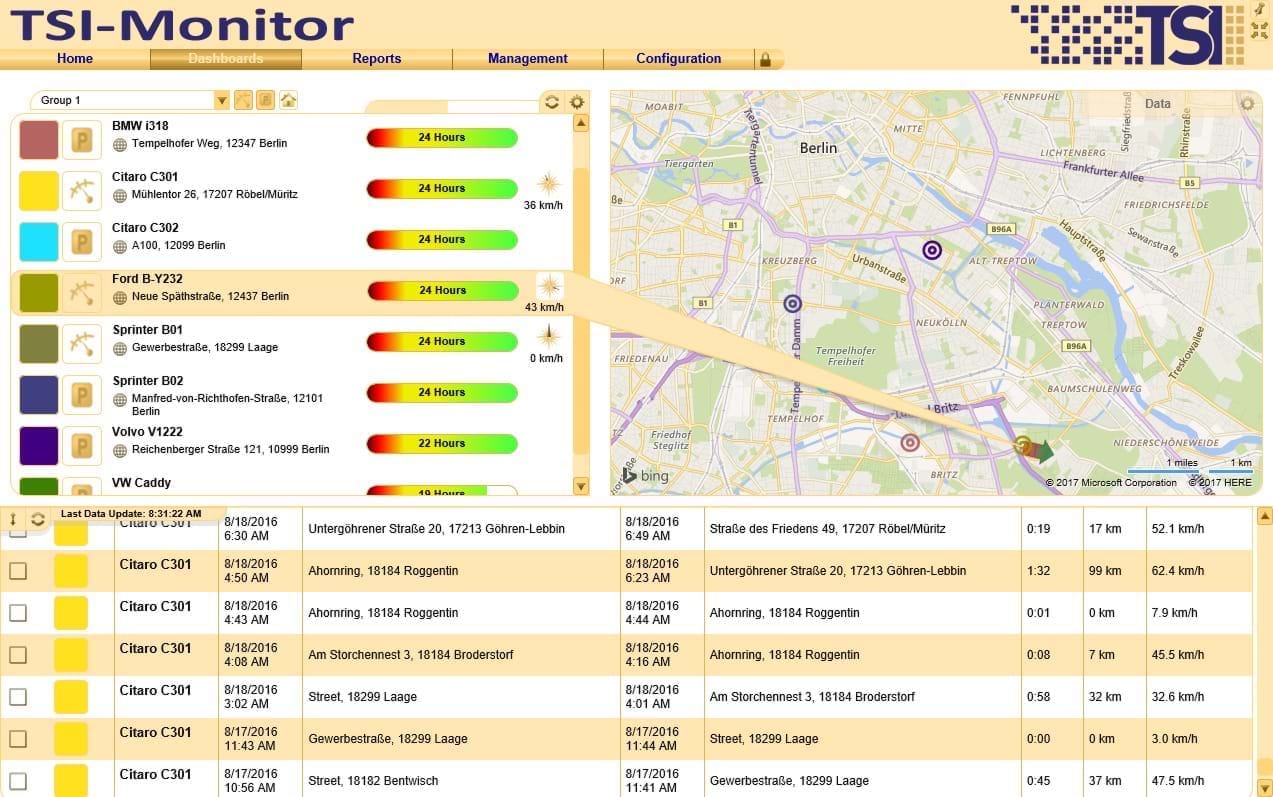
Task: Select the blue target marker near Kreuzberg
Action: (793, 303)
